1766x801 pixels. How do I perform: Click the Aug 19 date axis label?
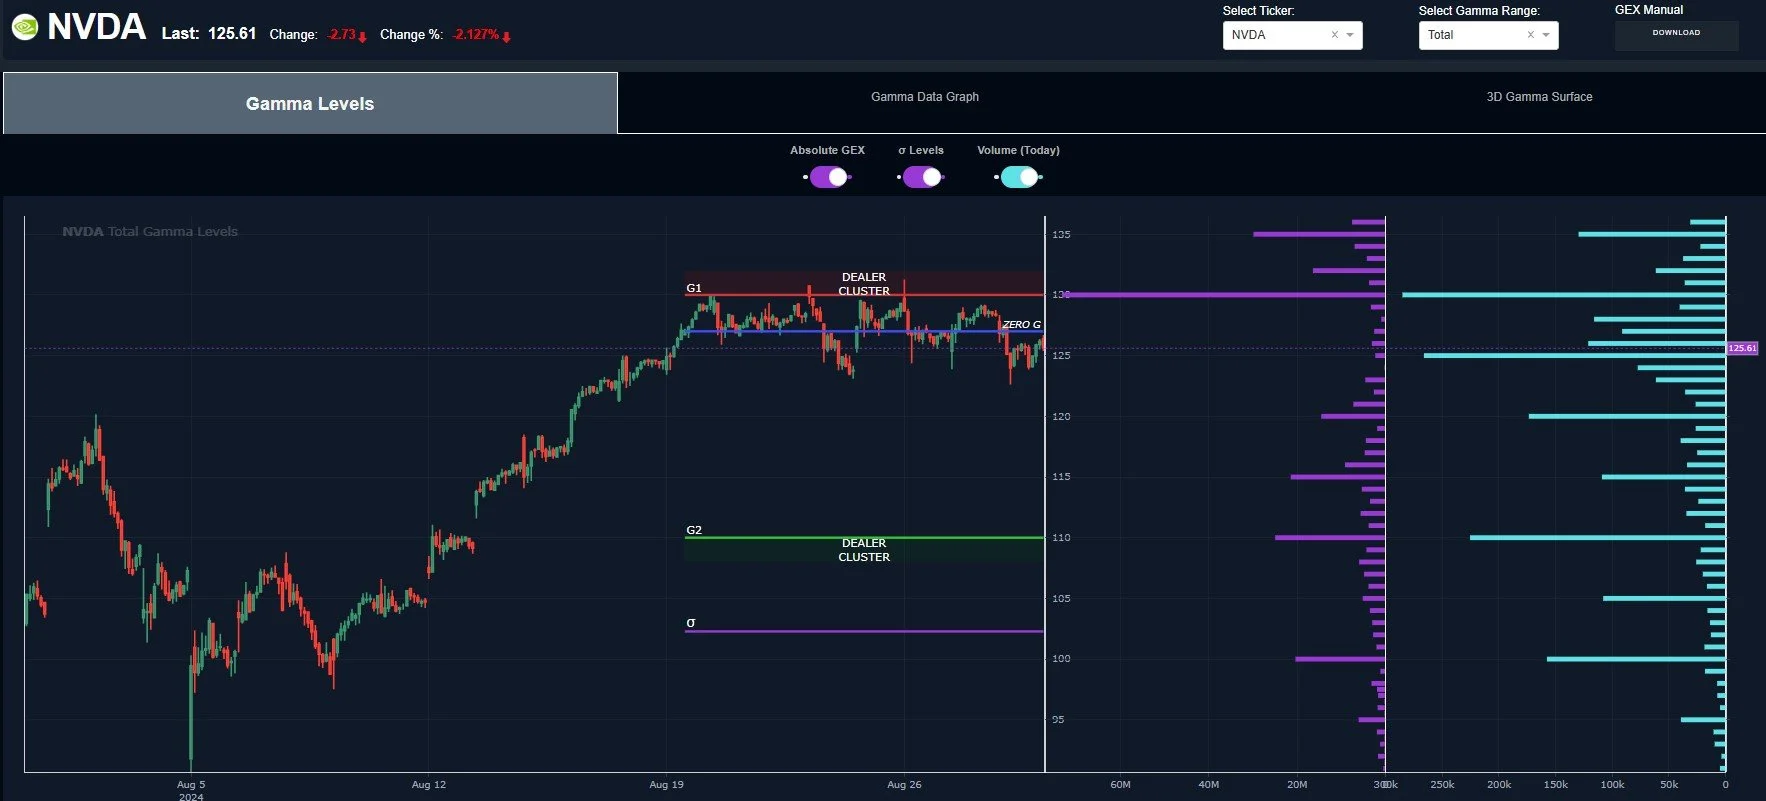pyautogui.click(x=667, y=785)
